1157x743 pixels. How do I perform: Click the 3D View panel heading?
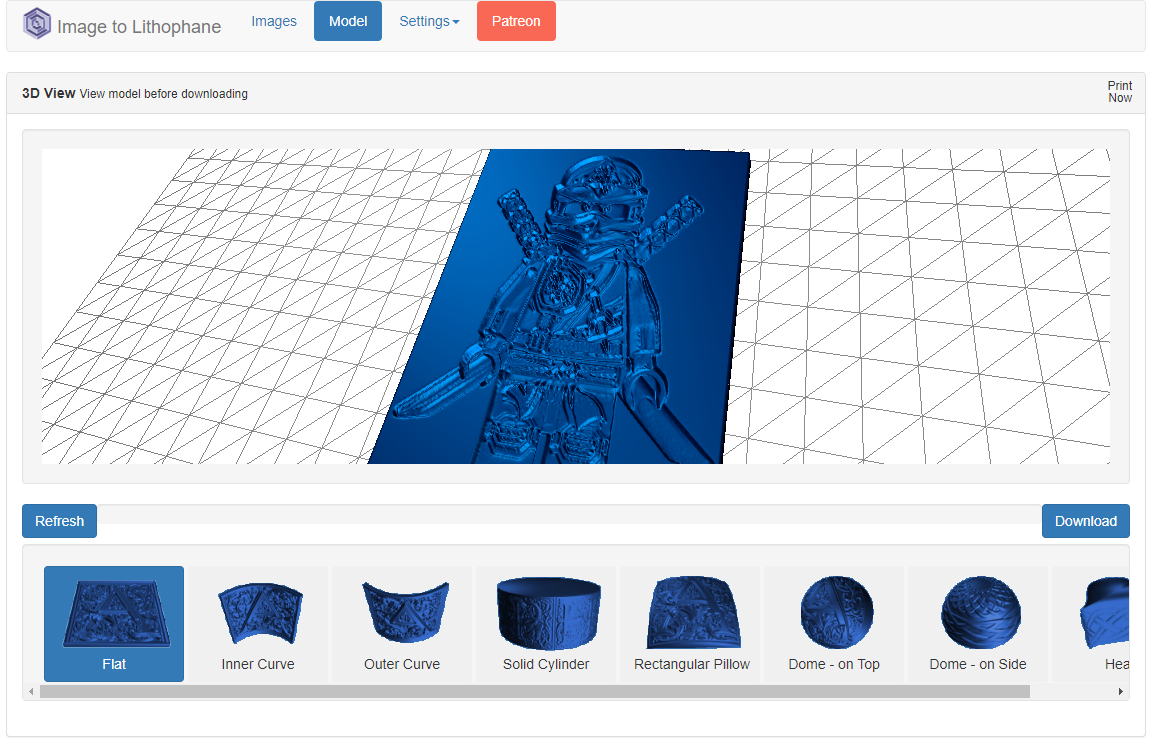pos(49,93)
